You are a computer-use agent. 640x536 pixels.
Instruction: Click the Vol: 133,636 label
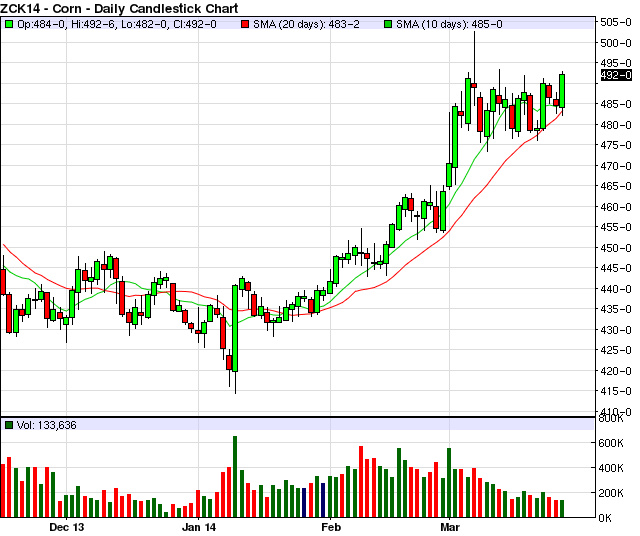(x=47, y=425)
